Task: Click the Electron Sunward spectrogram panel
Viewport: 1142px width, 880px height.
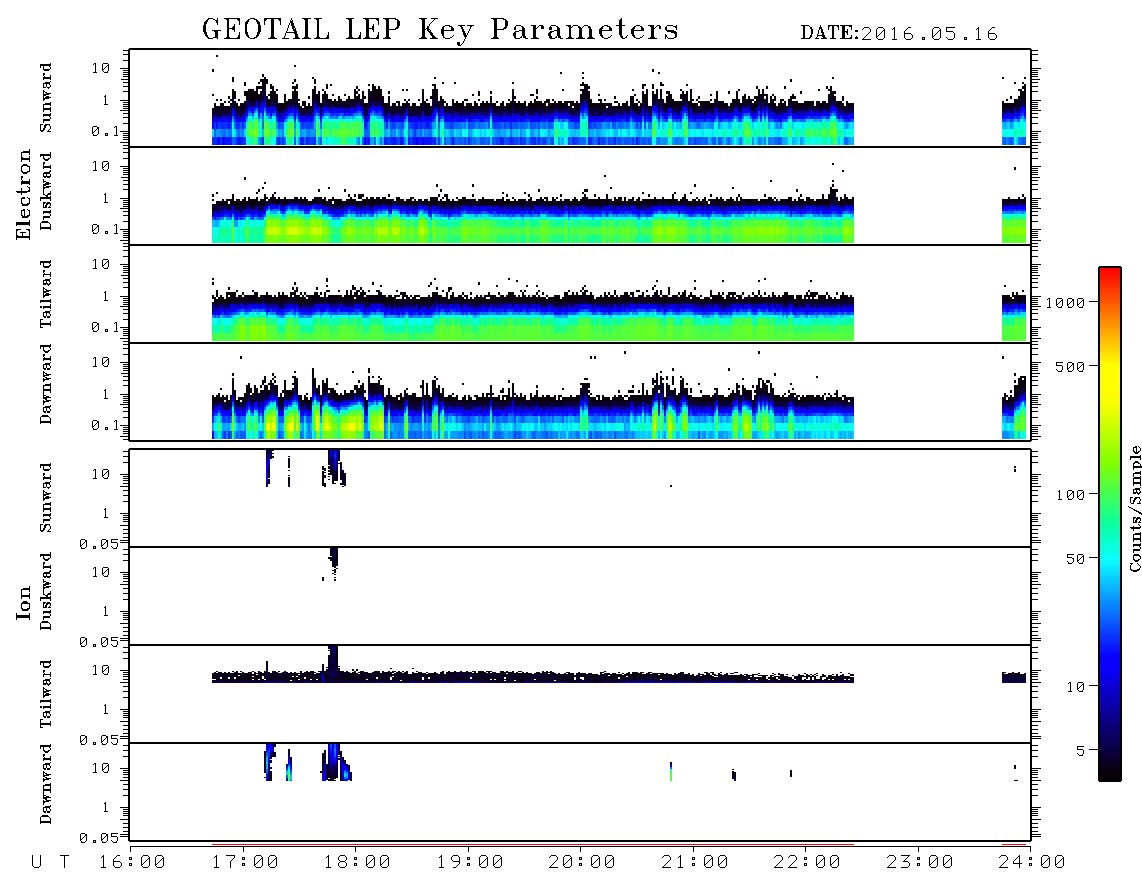Action: tap(580, 98)
